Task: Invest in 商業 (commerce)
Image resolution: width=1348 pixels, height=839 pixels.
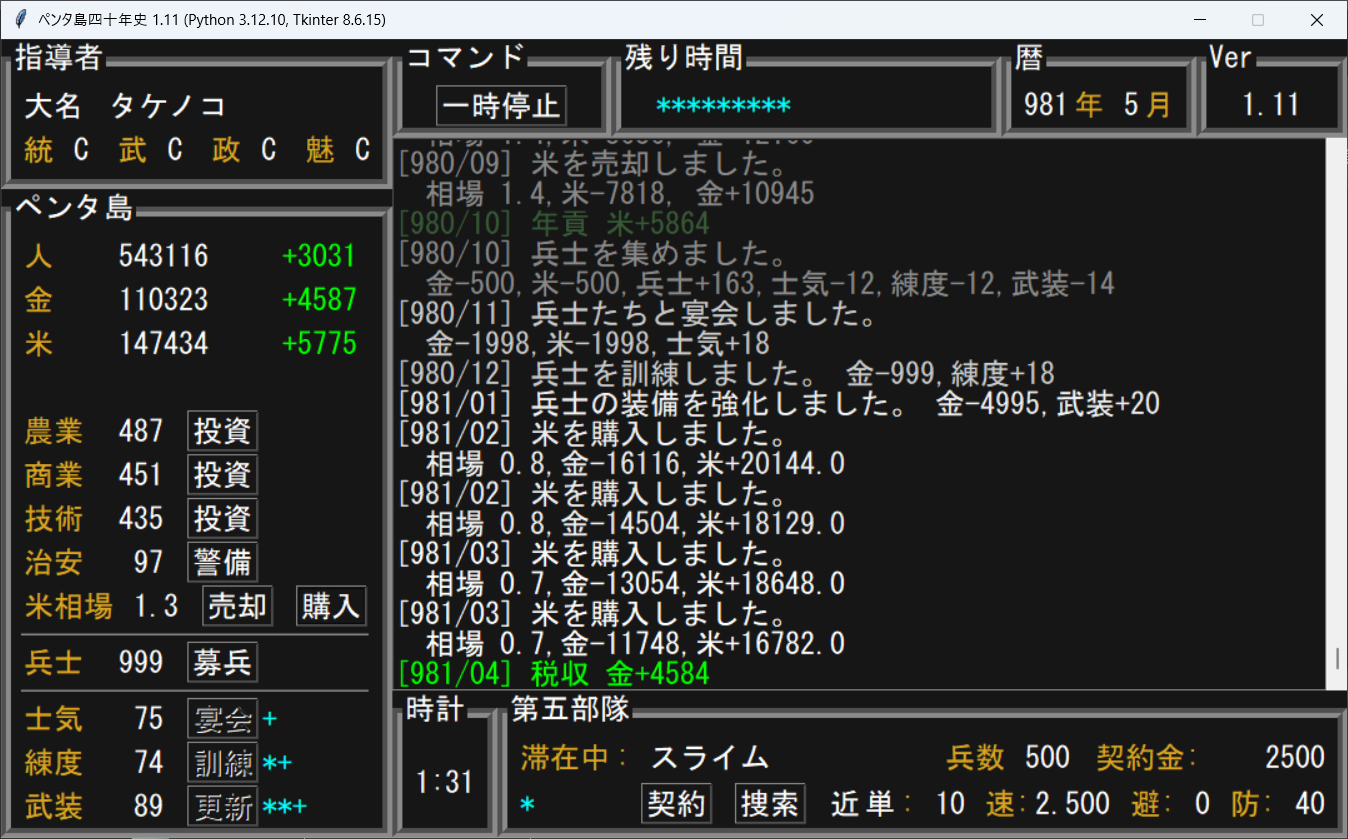Action: click(x=222, y=475)
